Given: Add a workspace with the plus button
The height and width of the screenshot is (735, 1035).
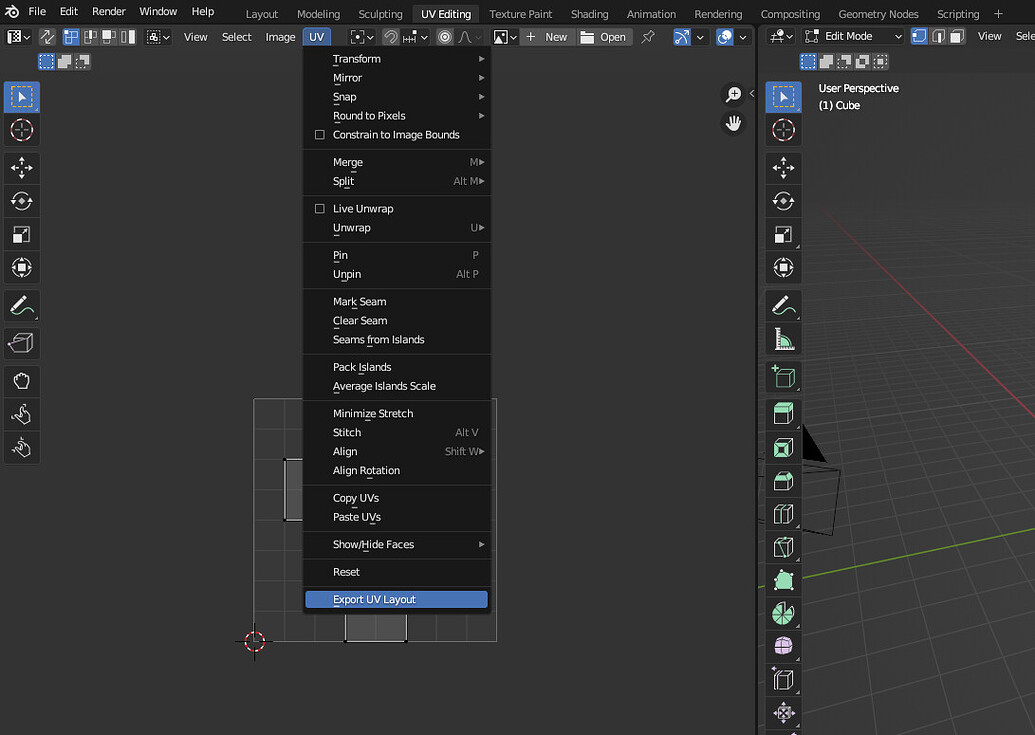Looking at the screenshot, I should tap(998, 14).
